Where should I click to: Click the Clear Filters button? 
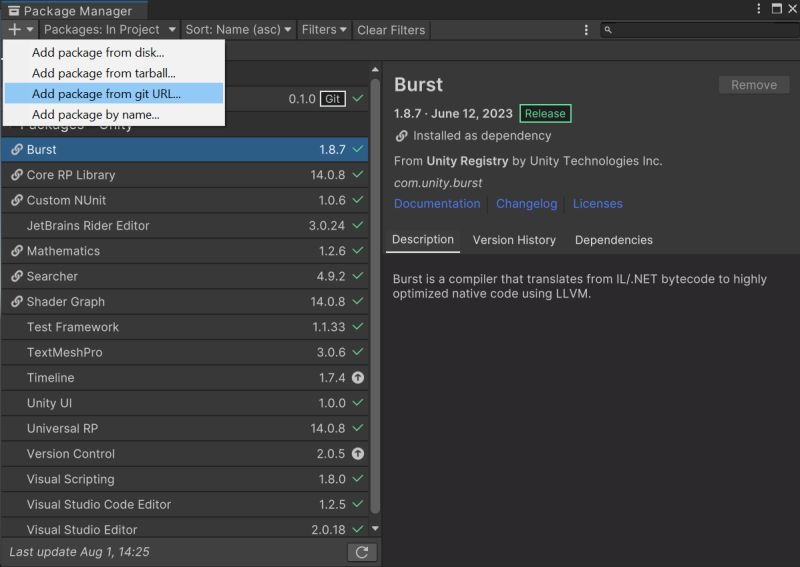coord(391,30)
